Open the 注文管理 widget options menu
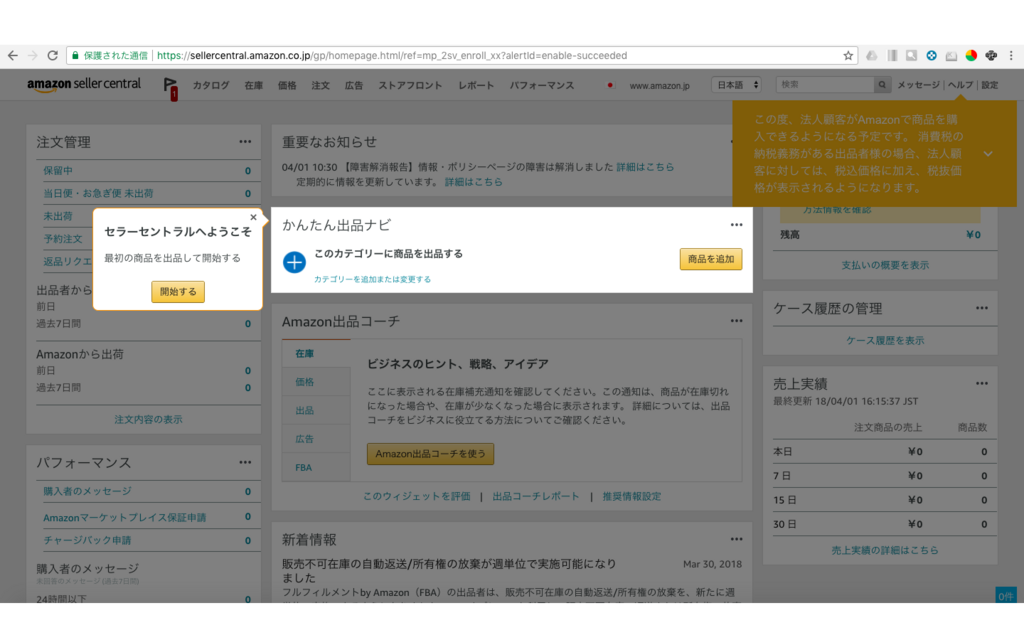 click(x=245, y=142)
